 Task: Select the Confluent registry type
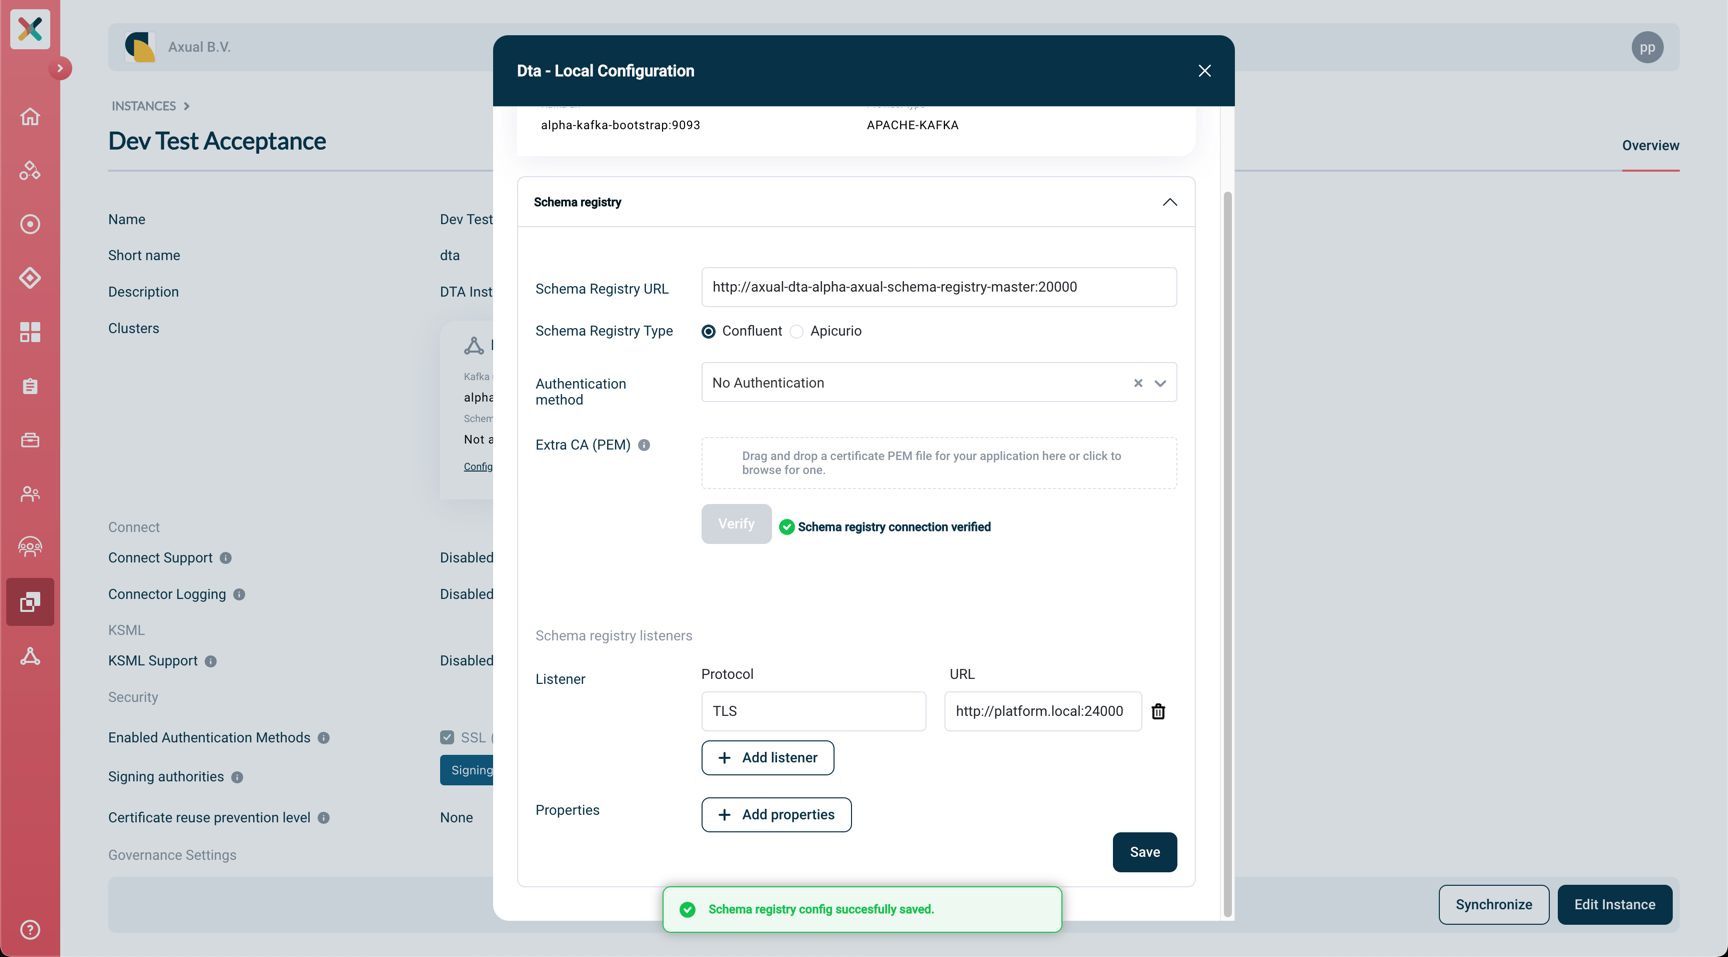(708, 332)
